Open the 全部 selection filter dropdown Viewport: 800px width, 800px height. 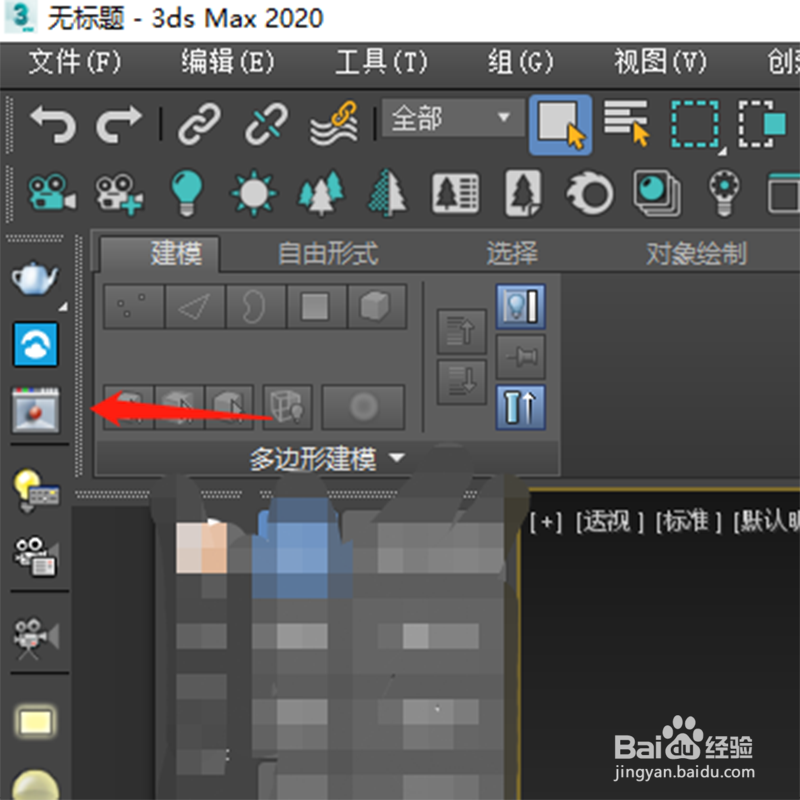click(x=453, y=118)
